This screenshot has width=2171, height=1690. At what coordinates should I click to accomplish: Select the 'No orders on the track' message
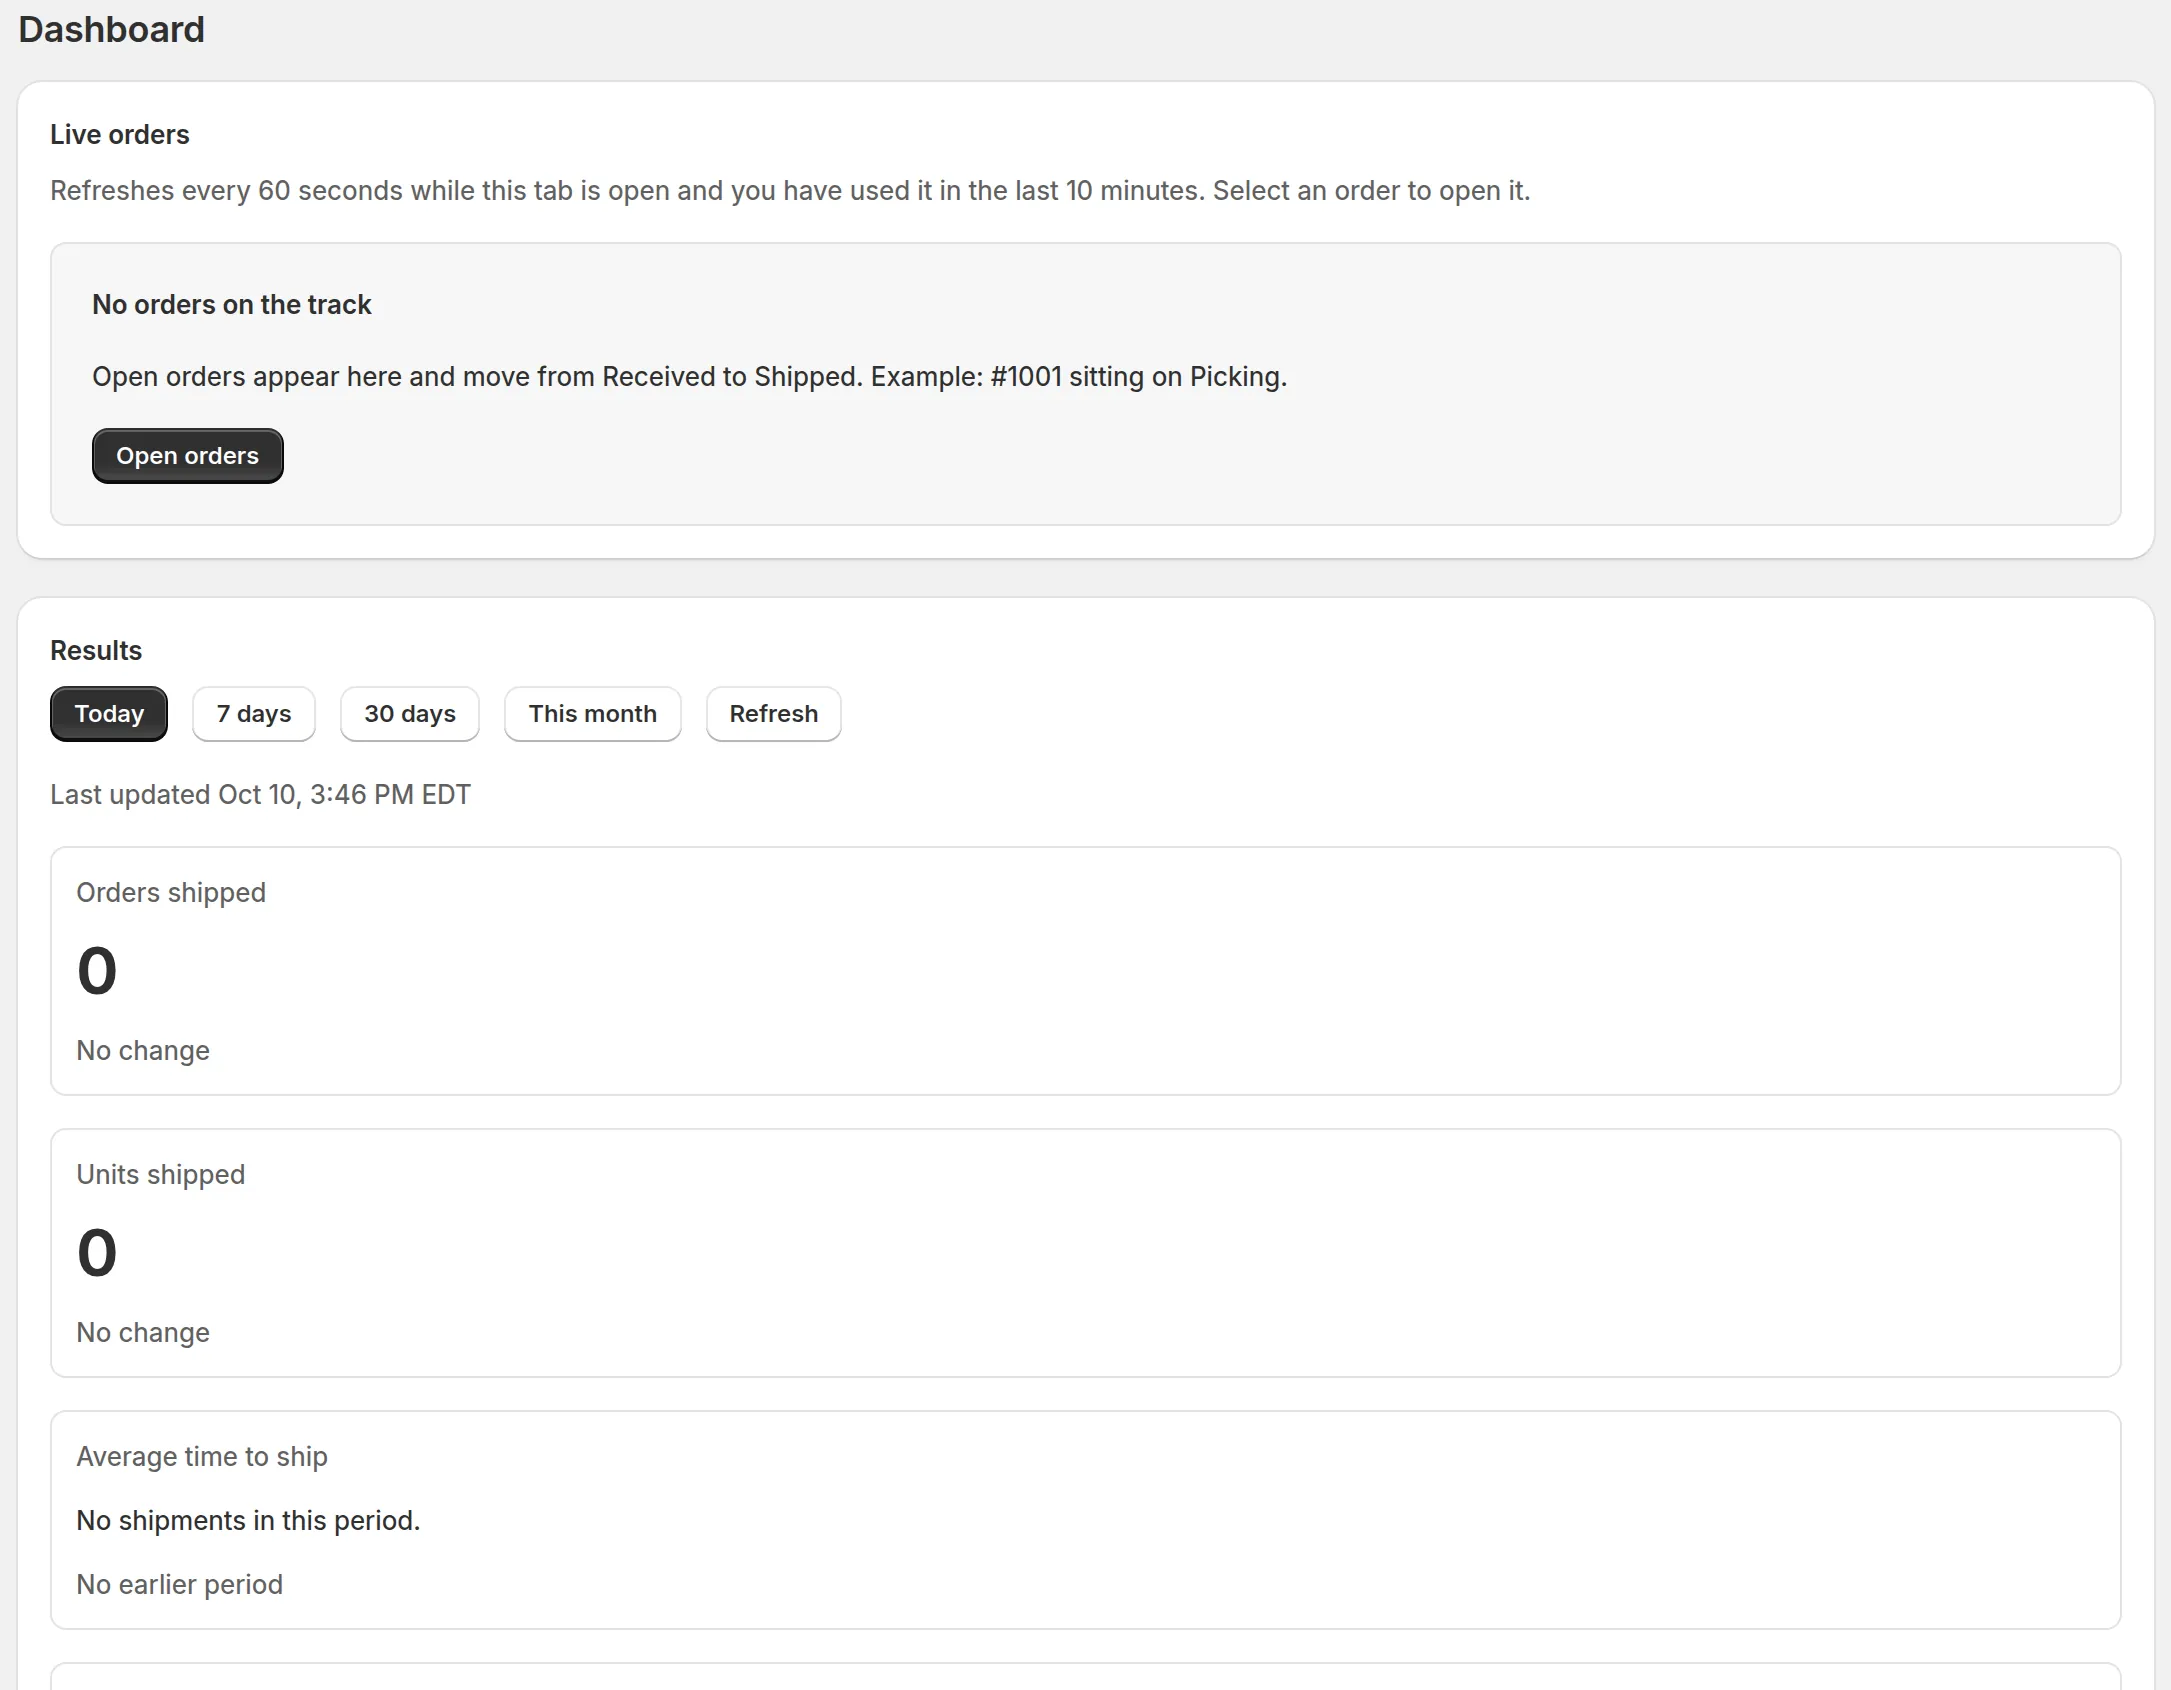click(232, 305)
